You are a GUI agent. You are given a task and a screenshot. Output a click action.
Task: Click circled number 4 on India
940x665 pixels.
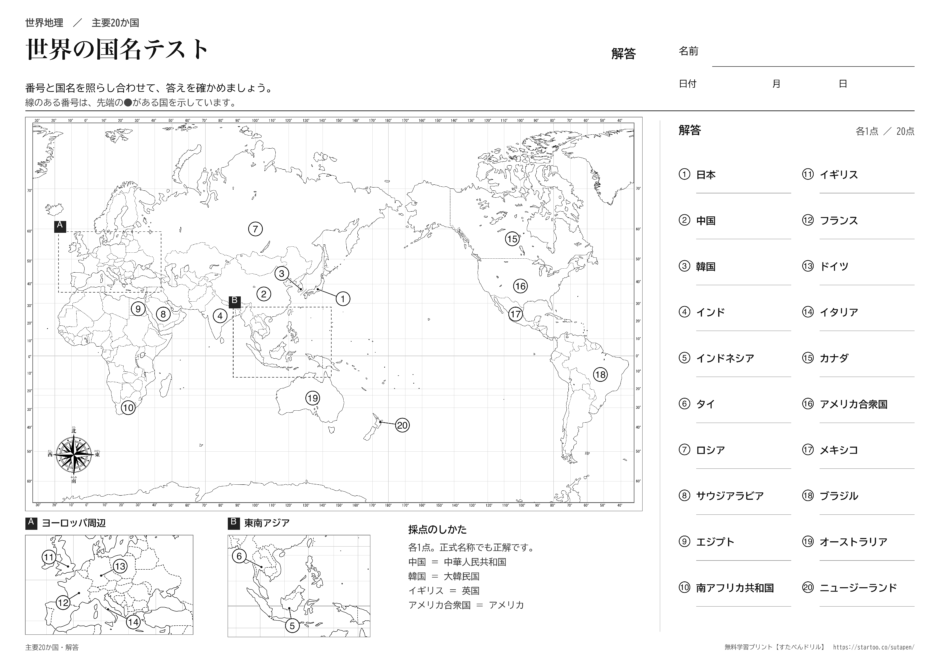[220, 316]
